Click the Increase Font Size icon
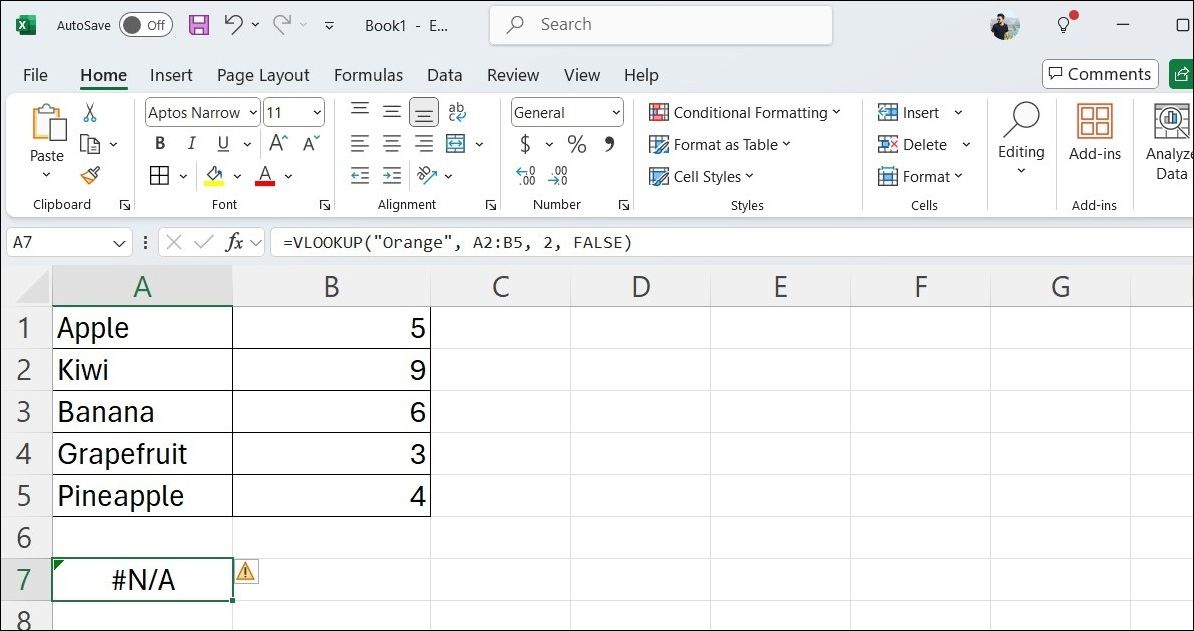The height and width of the screenshot is (631, 1194). tap(279, 144)
